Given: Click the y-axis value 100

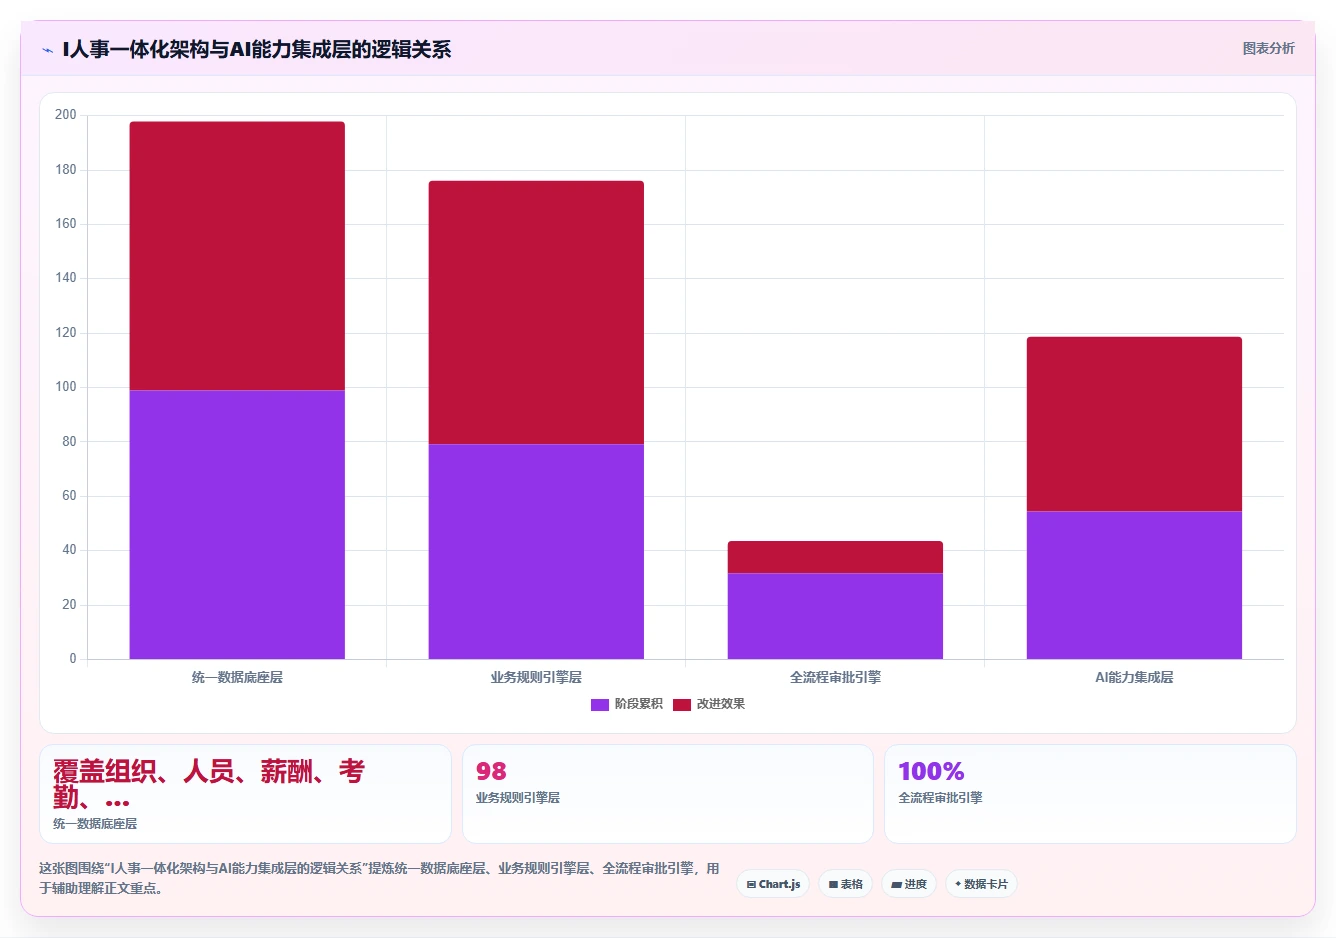Looking at the screenshot, I should [x=66, y=387].
